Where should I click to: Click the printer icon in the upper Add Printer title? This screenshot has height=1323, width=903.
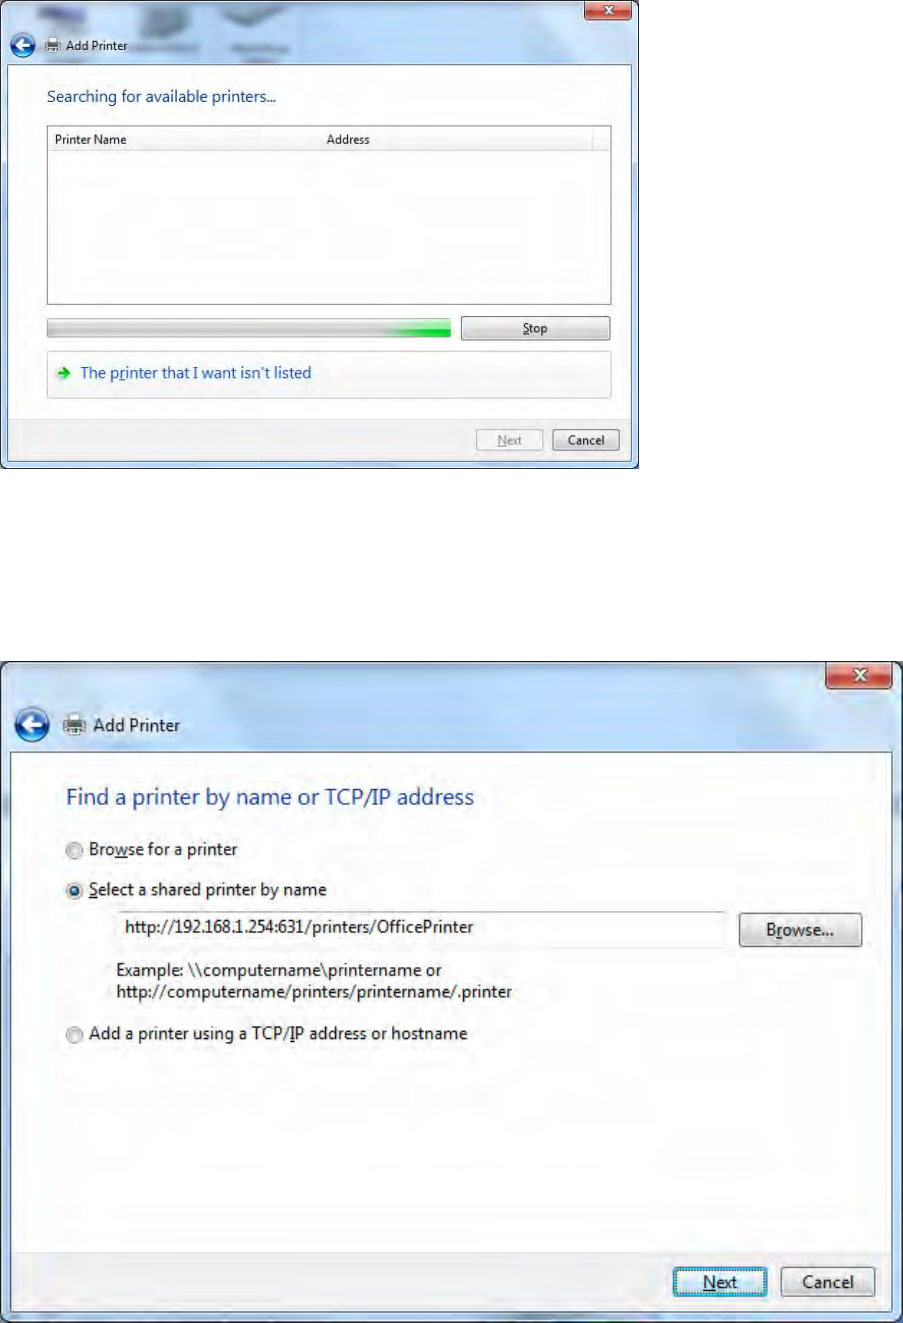pyautogui.click(x=52, y=45)
